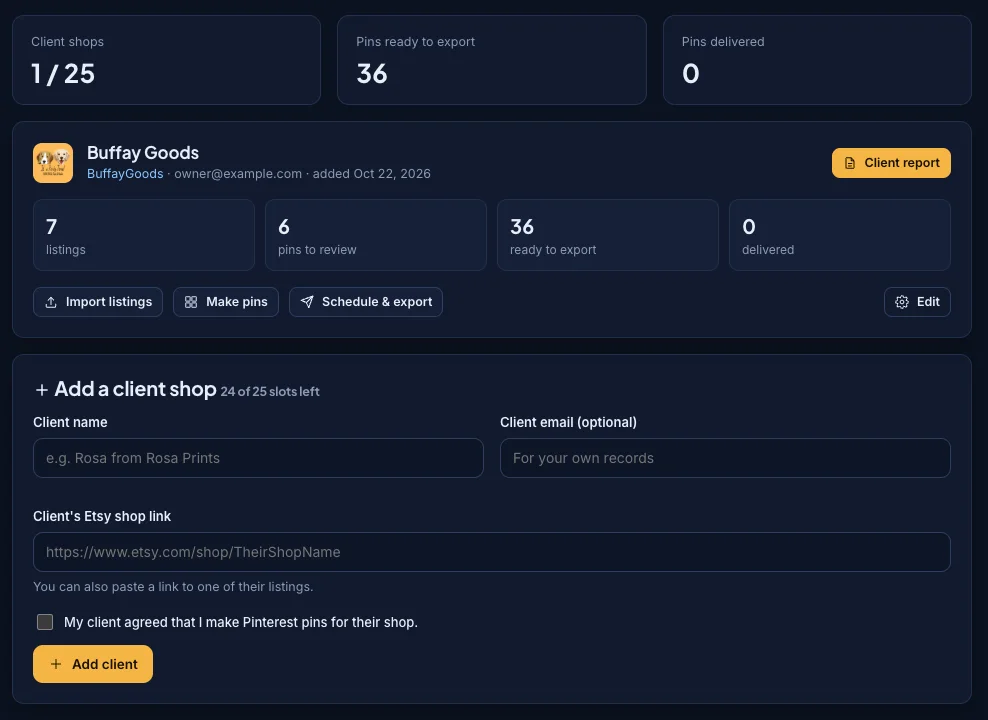Import listings for Buffay Goods

pyautogui.click(x=98, y=302)
